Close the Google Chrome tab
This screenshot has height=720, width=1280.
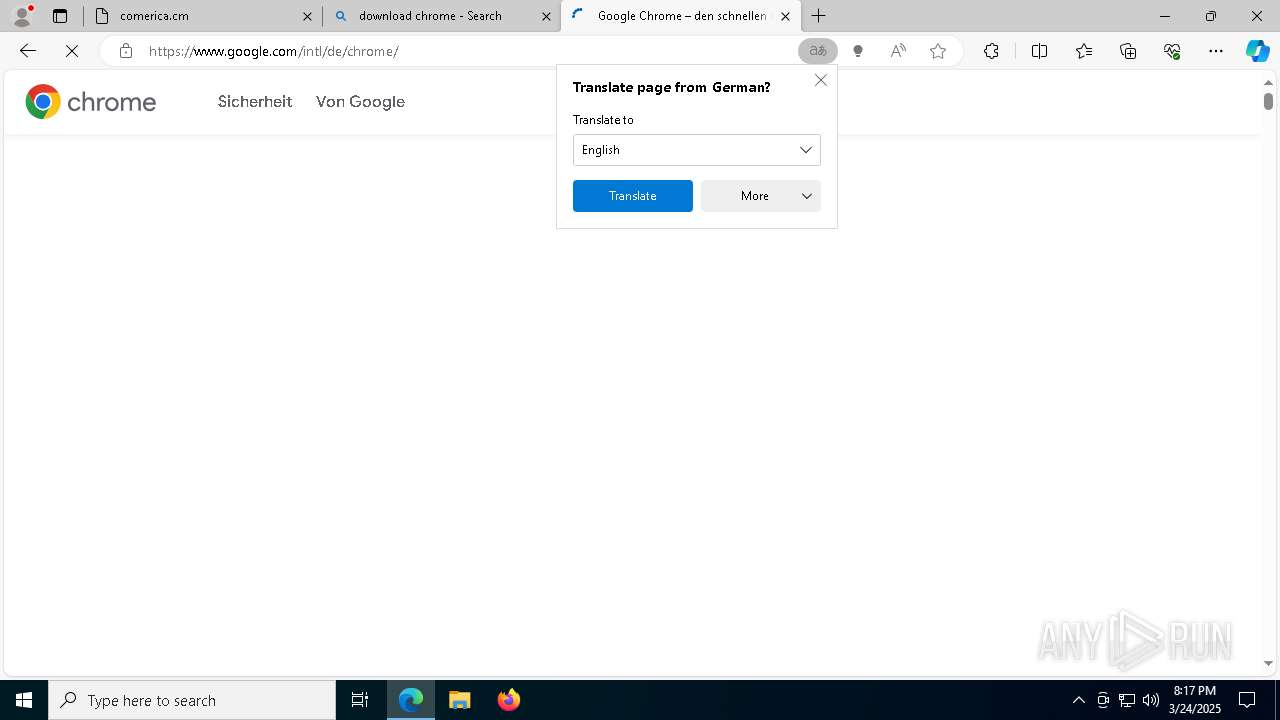click(785, 16)
